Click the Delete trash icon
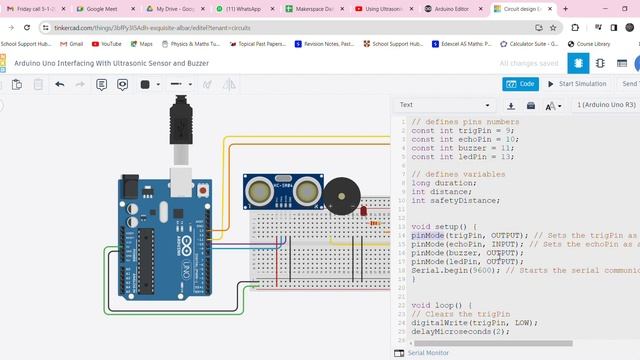640x360 pixels. click(38, 84)
